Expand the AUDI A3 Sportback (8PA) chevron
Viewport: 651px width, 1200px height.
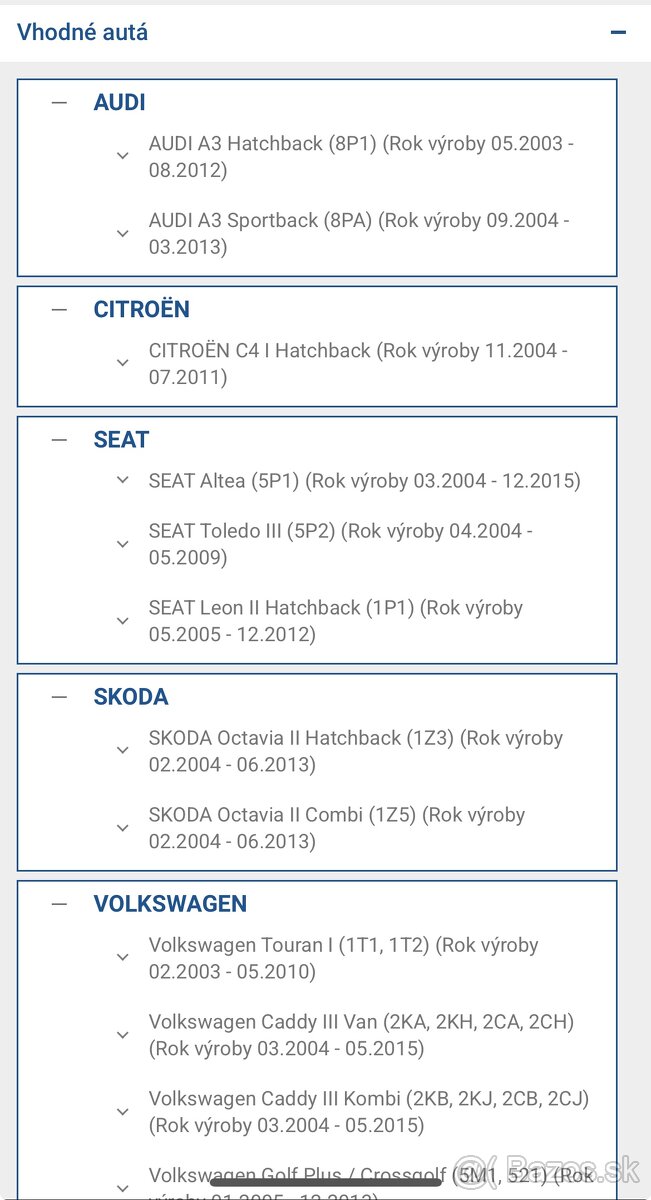(123, 233)
